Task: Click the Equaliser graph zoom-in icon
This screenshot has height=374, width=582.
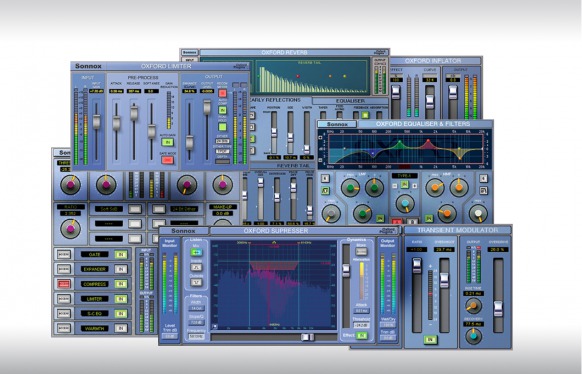Action: (321, 138)
